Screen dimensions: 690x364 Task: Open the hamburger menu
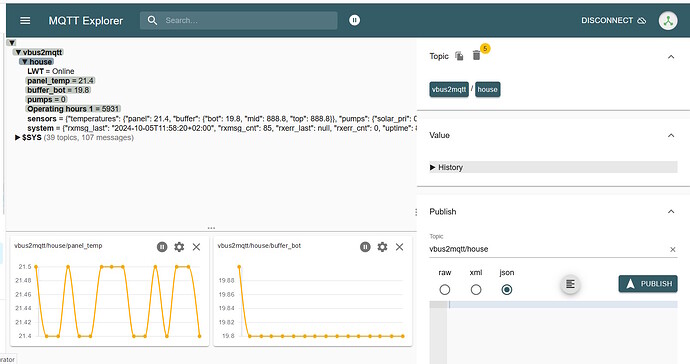click(x=25, y=21)
